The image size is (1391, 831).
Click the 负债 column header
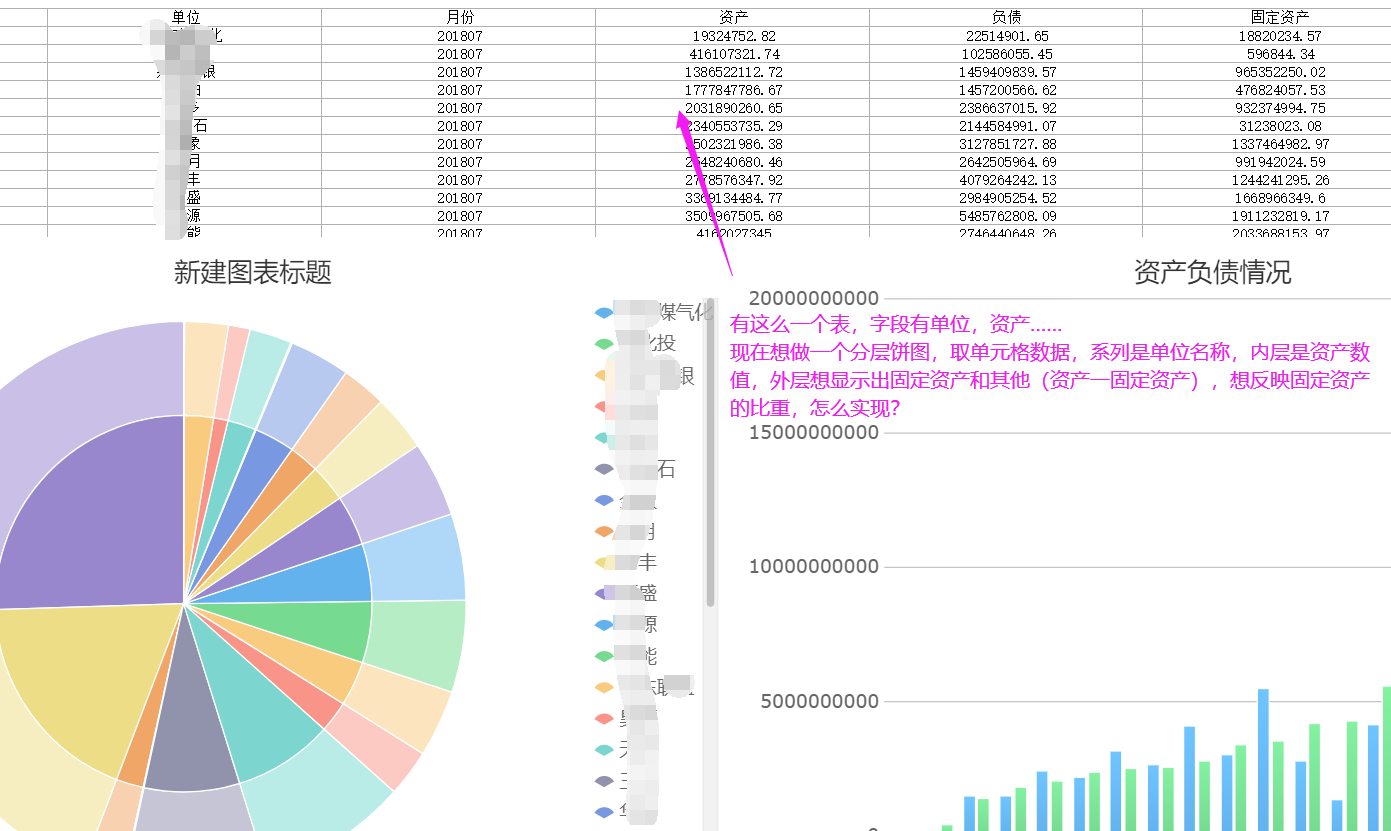[x=1006, y=17]
